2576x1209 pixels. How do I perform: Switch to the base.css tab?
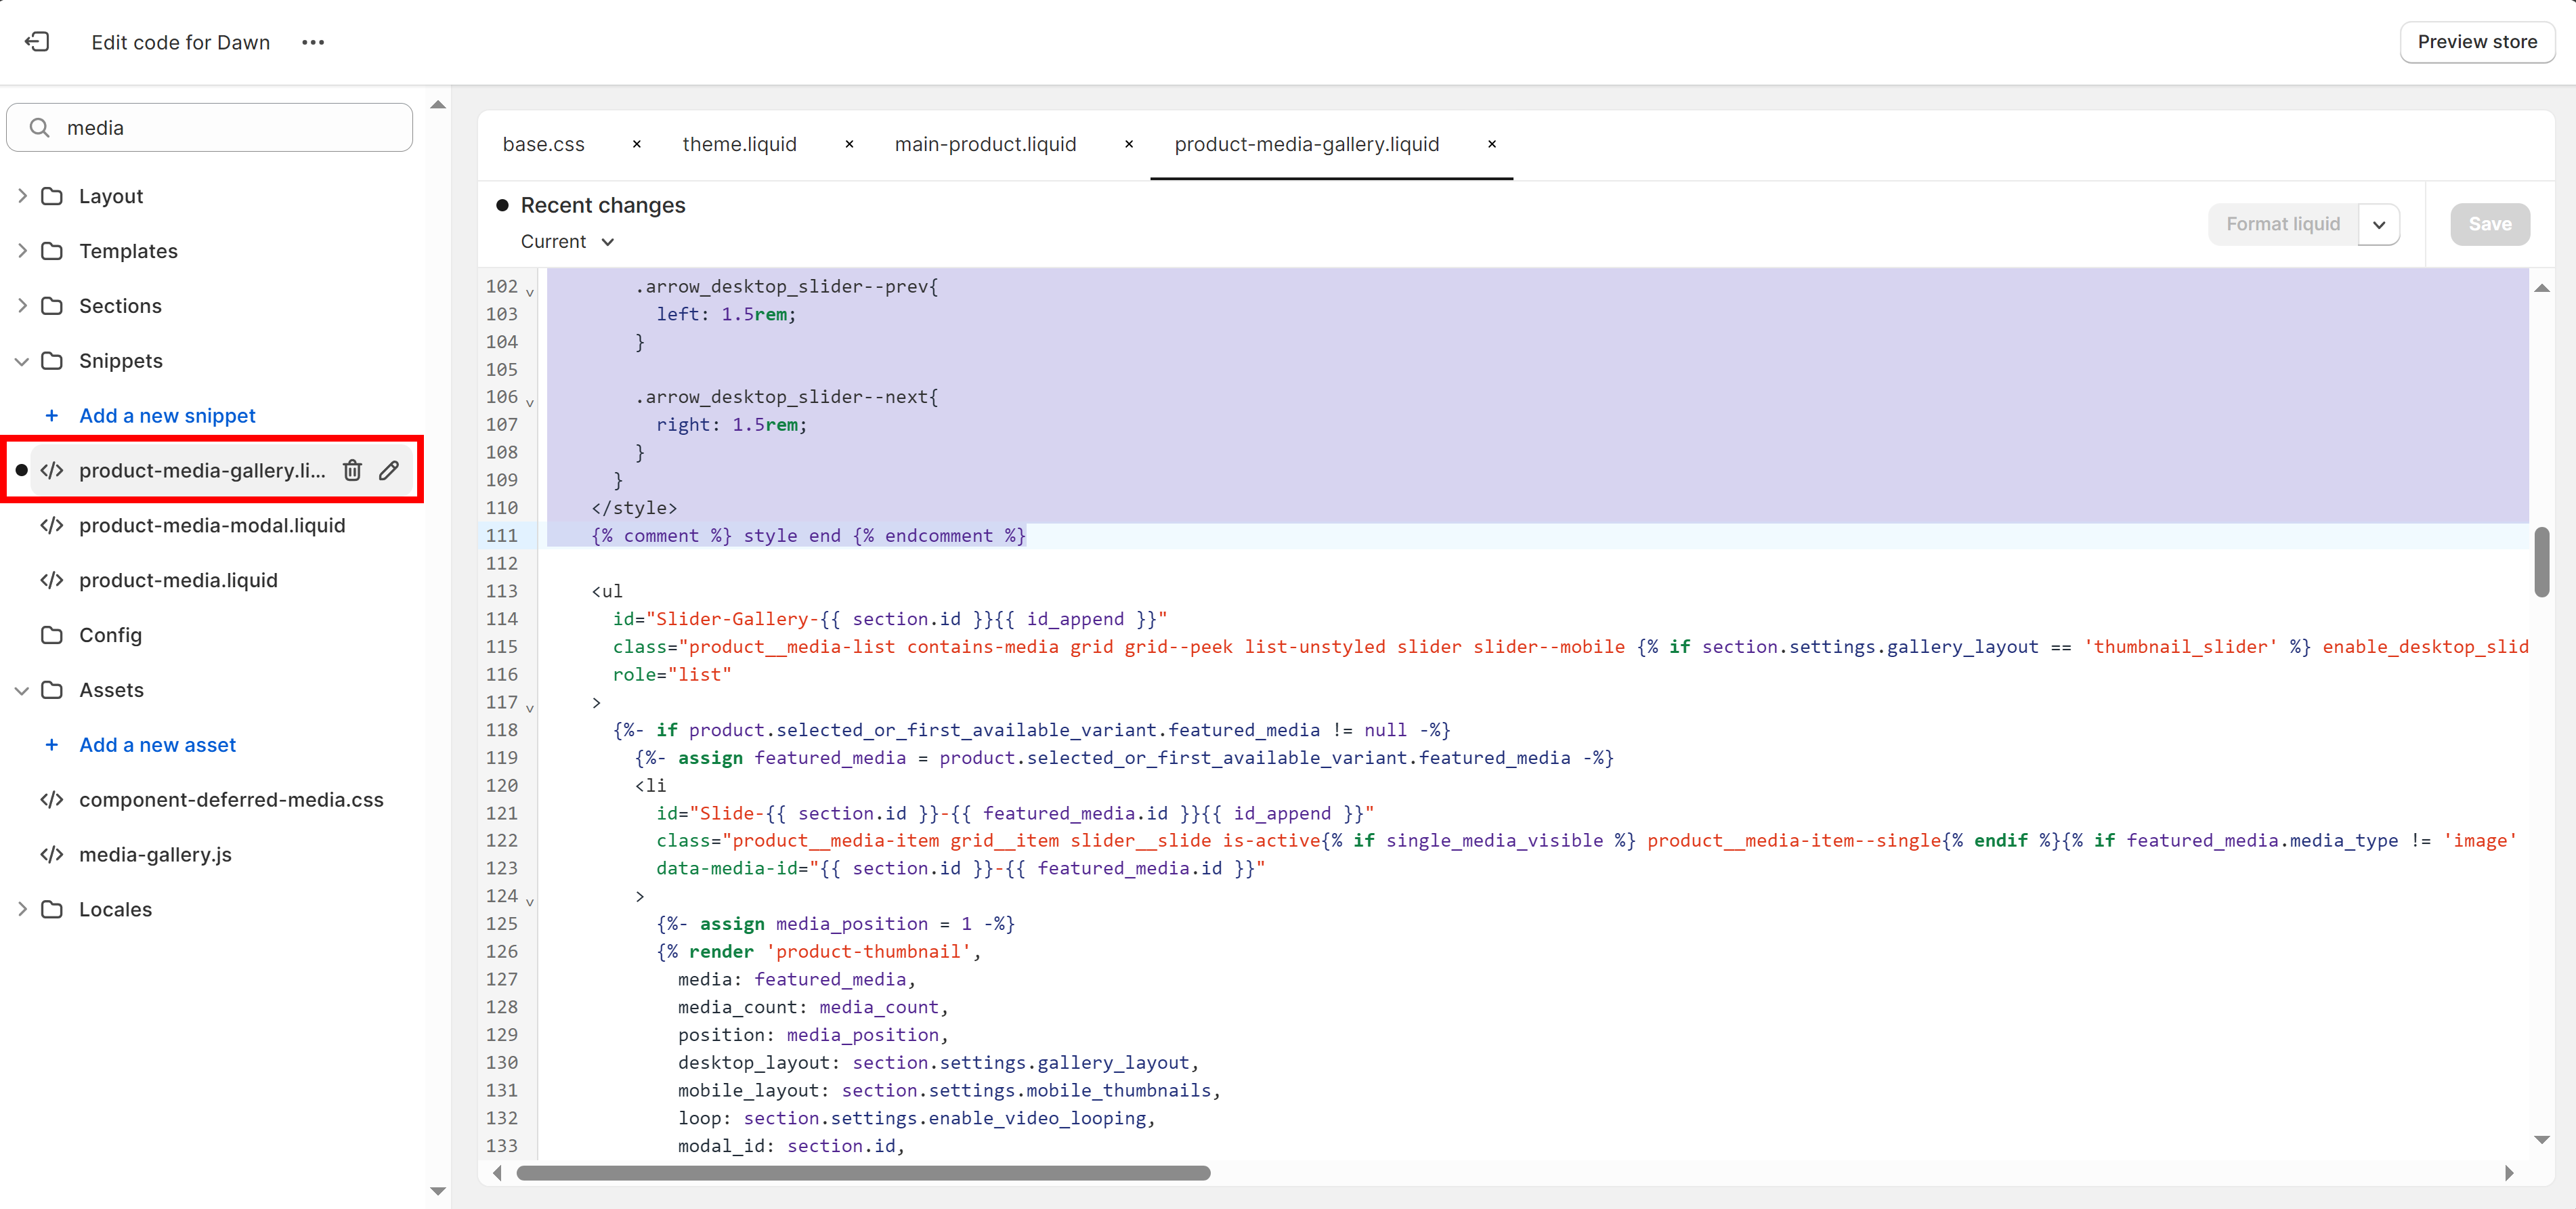pyautogui.click(x=543, y=144)
